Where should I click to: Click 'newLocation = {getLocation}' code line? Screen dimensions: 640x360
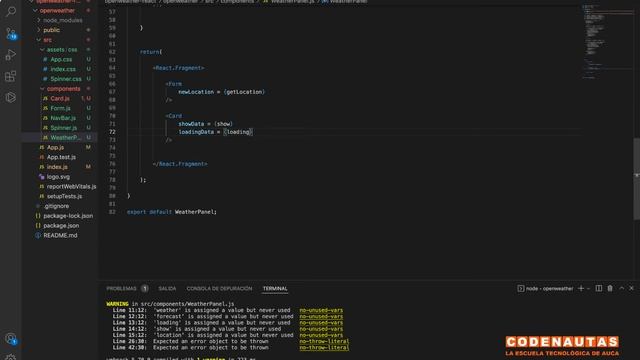click(222, 92)
